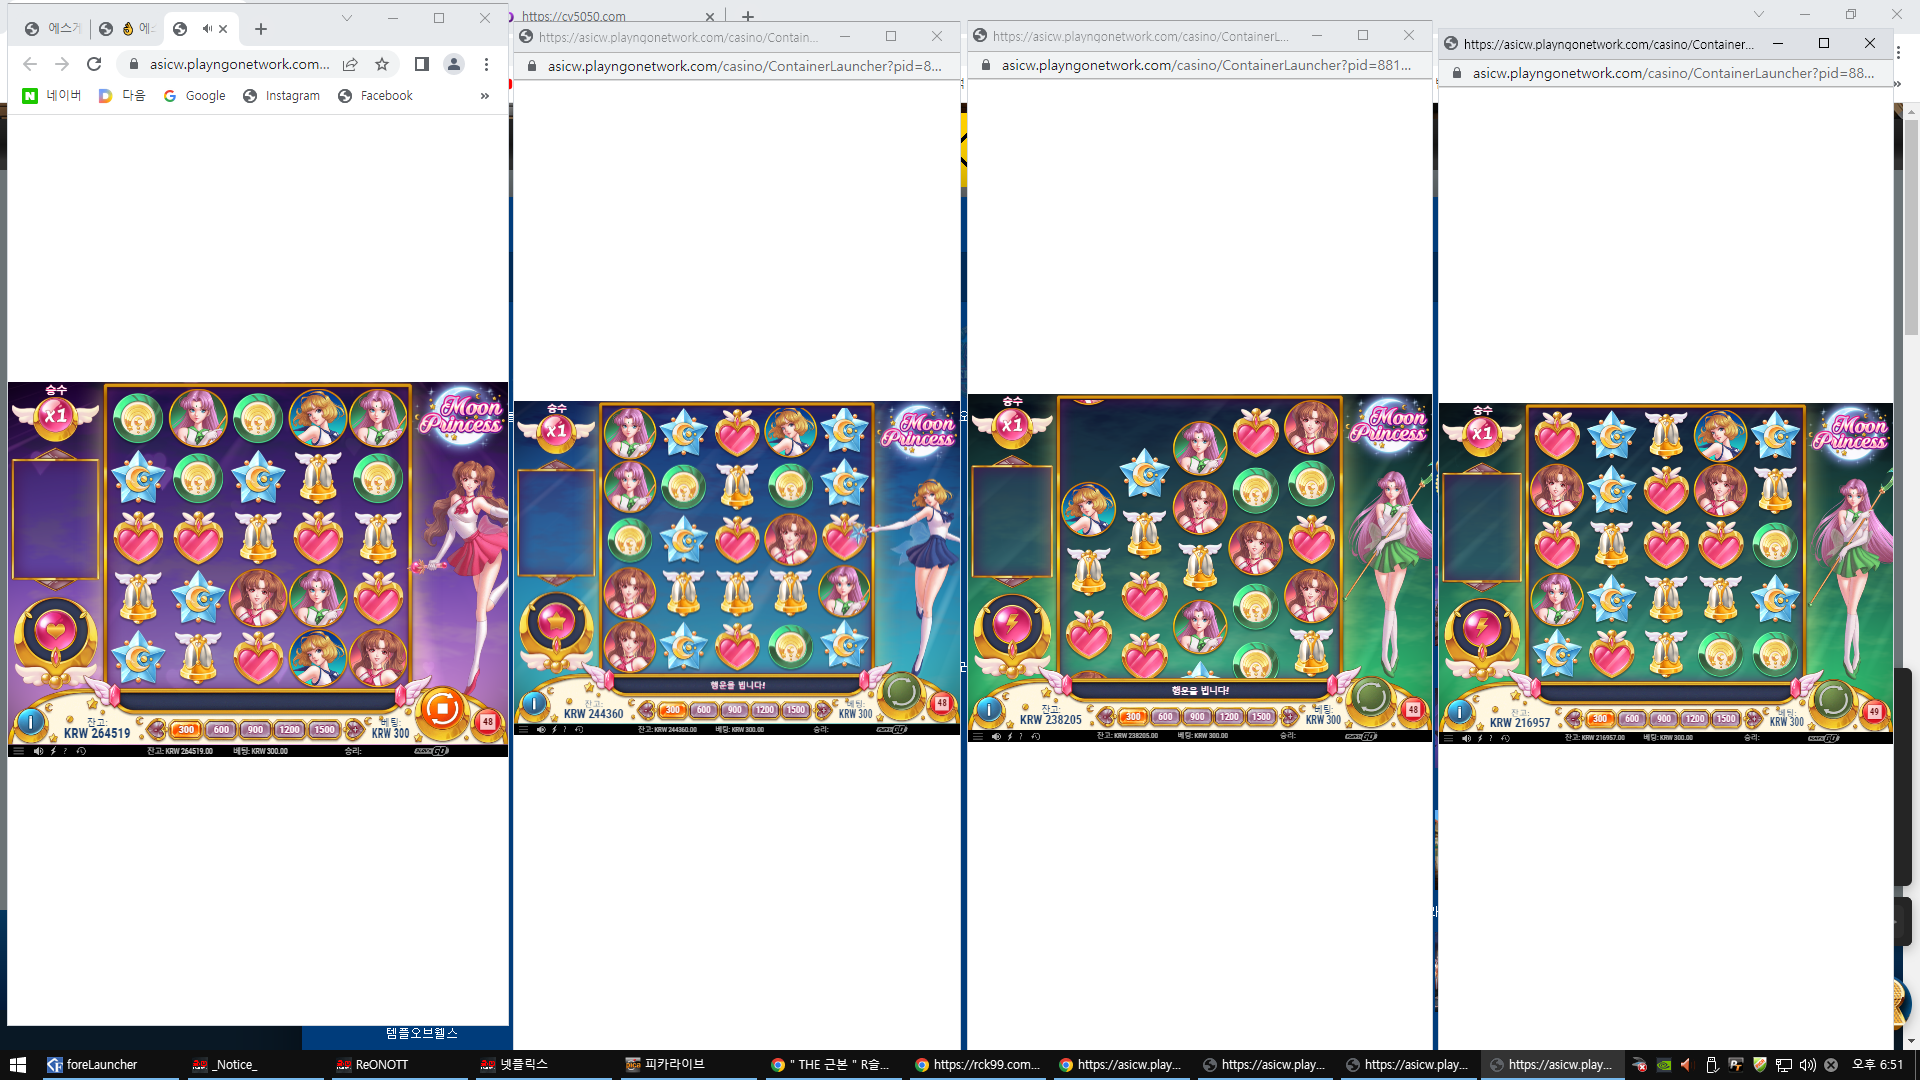Select the 1500 bet in first game
The image size is (1920, 1080).
[324, 730]
